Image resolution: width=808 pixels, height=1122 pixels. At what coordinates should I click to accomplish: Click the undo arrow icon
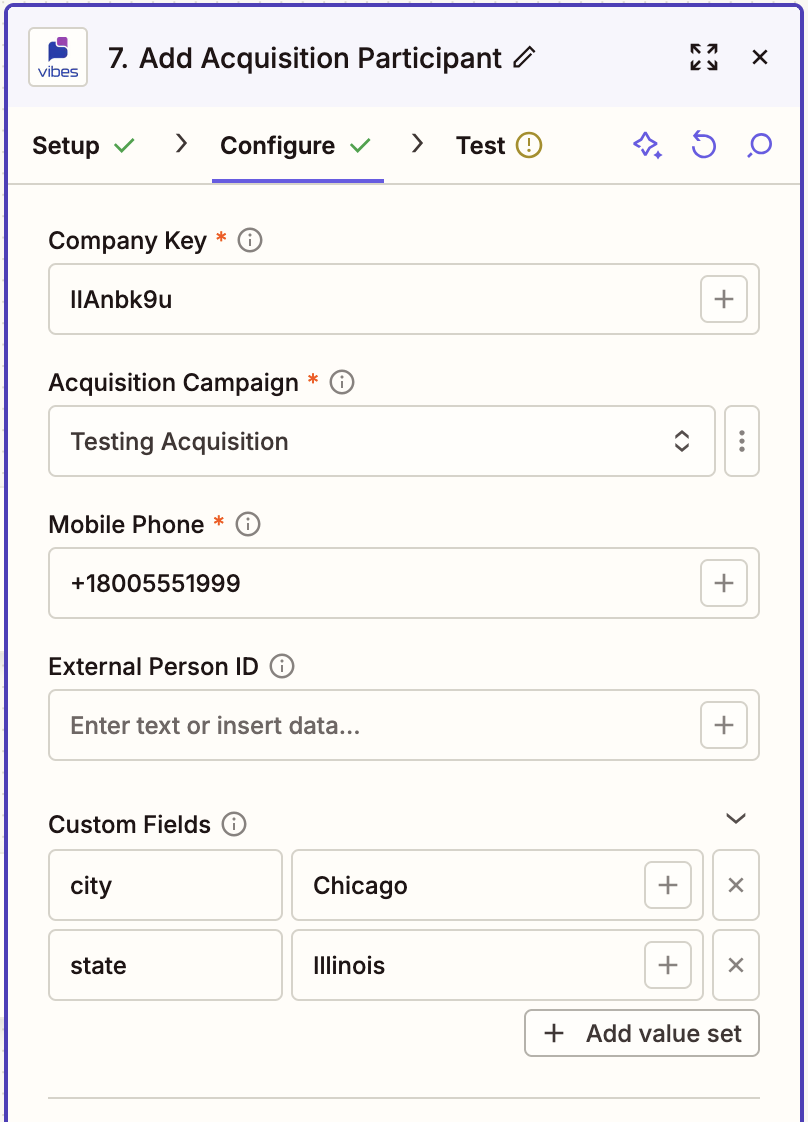pyautogui.click(x=704, y=145)
